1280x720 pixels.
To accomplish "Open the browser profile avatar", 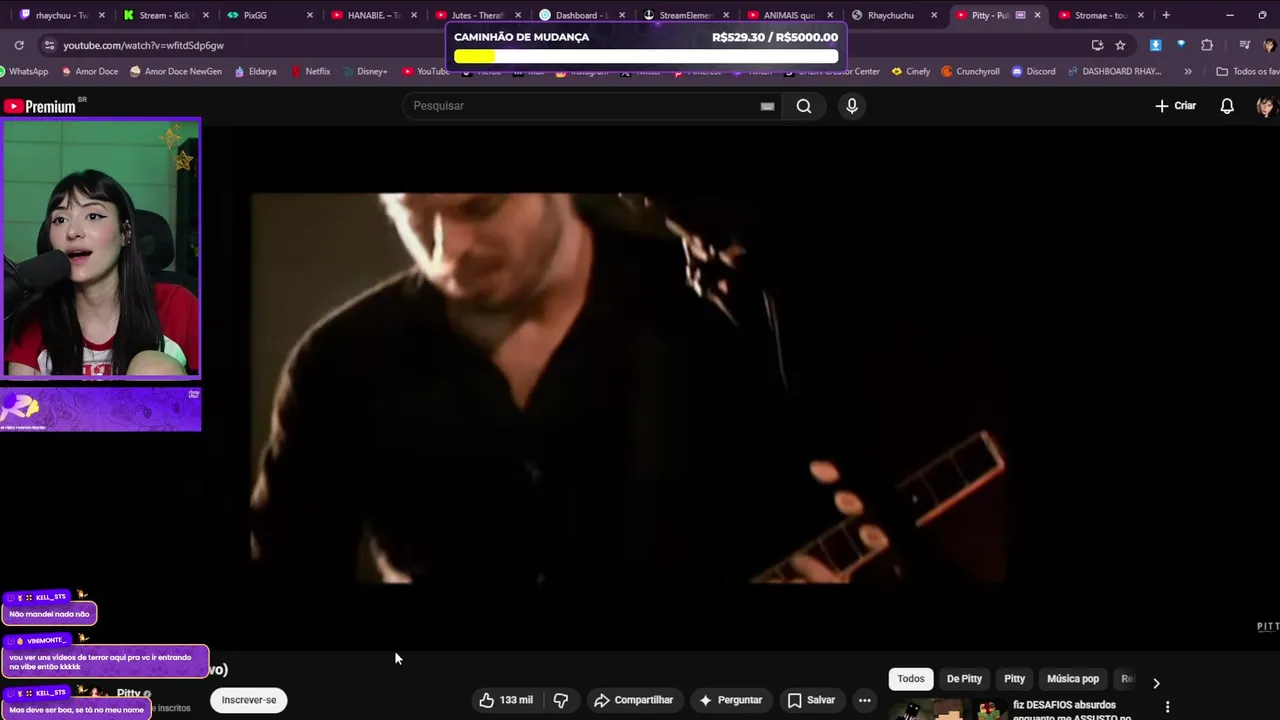I will (x=1269, y=45).
